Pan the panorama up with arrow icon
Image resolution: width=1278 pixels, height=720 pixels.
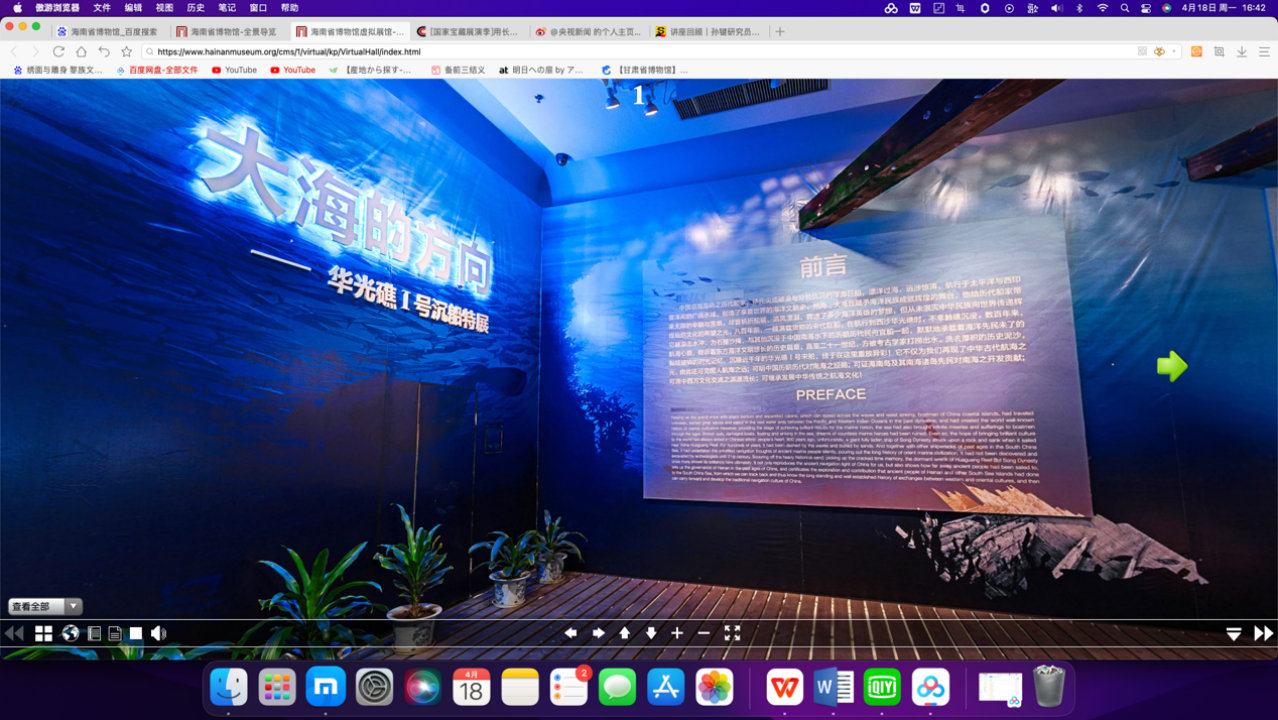click(x=624, y=633)
